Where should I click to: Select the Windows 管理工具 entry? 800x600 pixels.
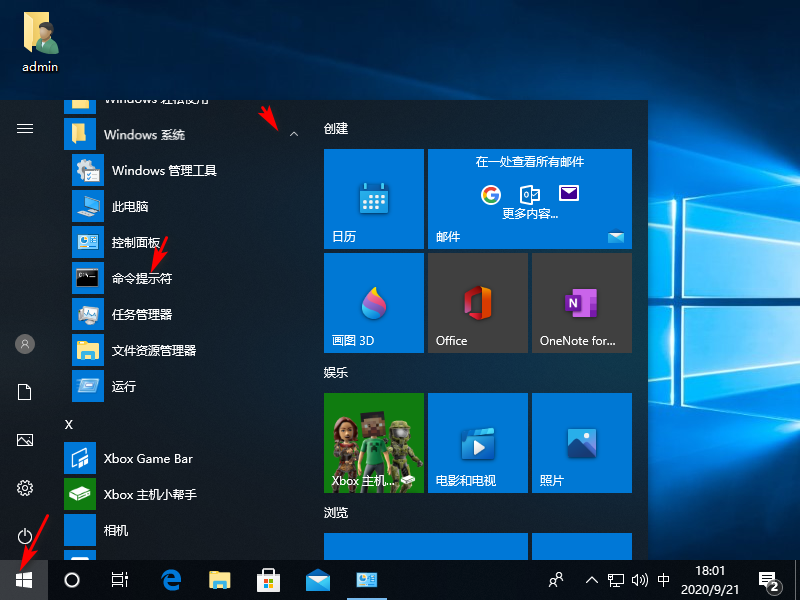[160, 170]
